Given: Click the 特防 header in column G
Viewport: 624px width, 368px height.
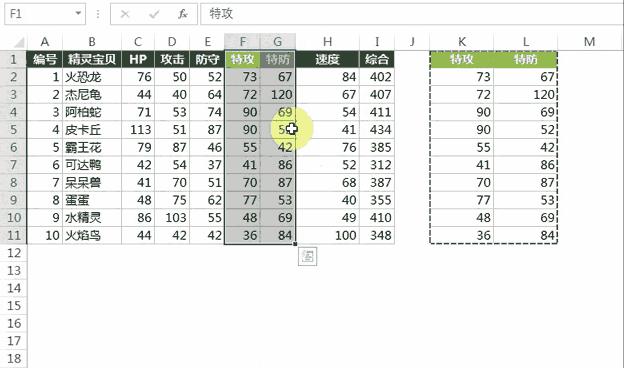Looking at the screenshot, I should [x=278, y=59].
